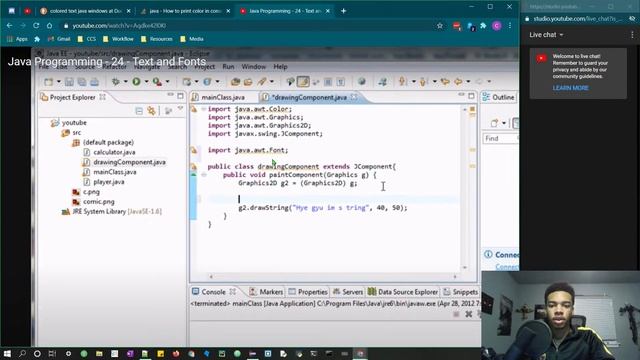The width and height of the screenshot is (640, 360).
Task: Switch to the Markers tab
Action: tap(266, 292)
